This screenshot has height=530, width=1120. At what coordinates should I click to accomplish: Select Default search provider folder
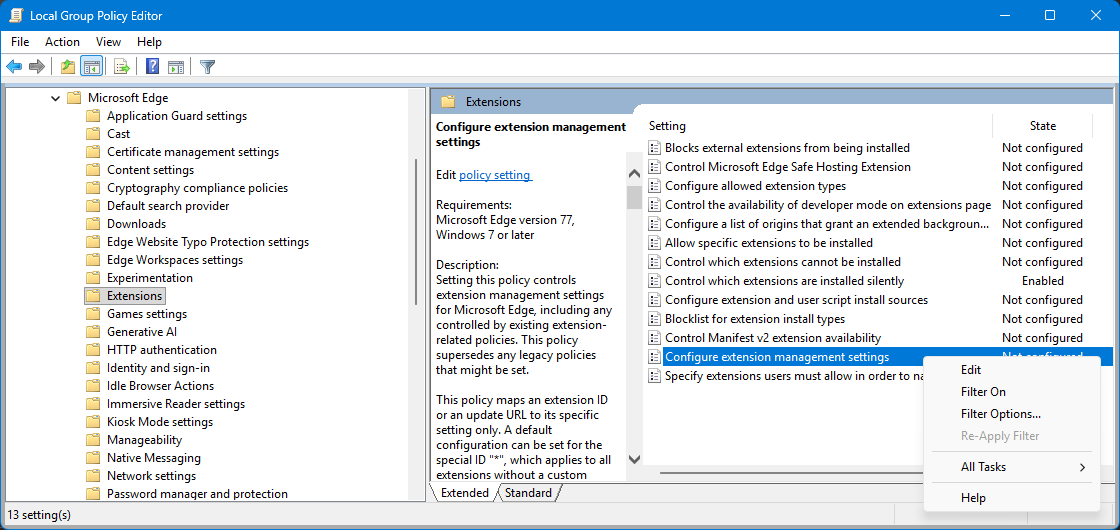point(168,206)
